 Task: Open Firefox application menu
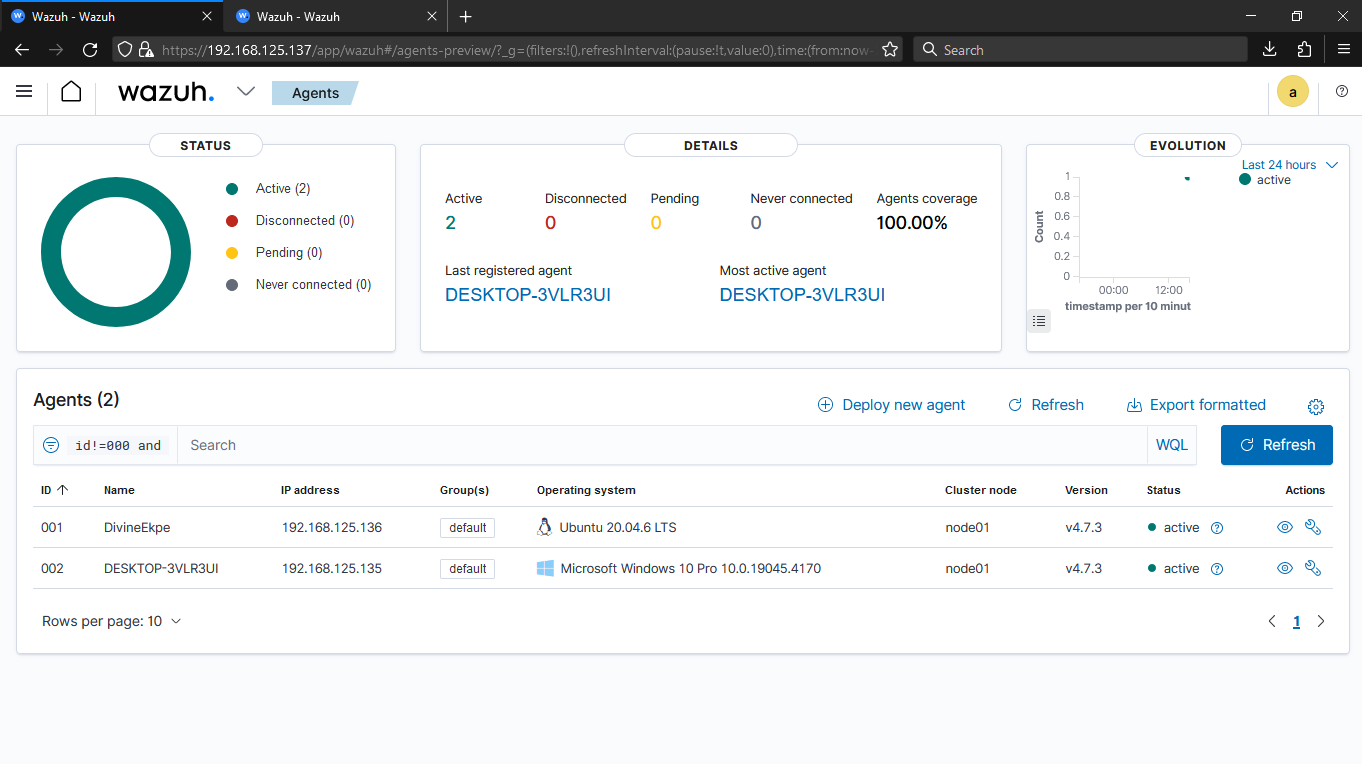[x=1343, y=49]
